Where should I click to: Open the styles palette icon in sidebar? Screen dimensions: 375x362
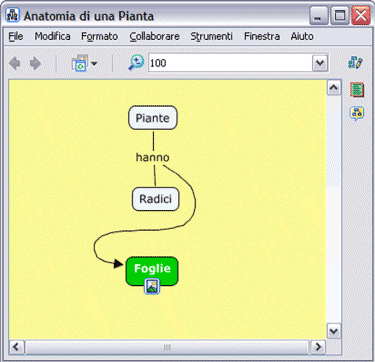[355, 62]
